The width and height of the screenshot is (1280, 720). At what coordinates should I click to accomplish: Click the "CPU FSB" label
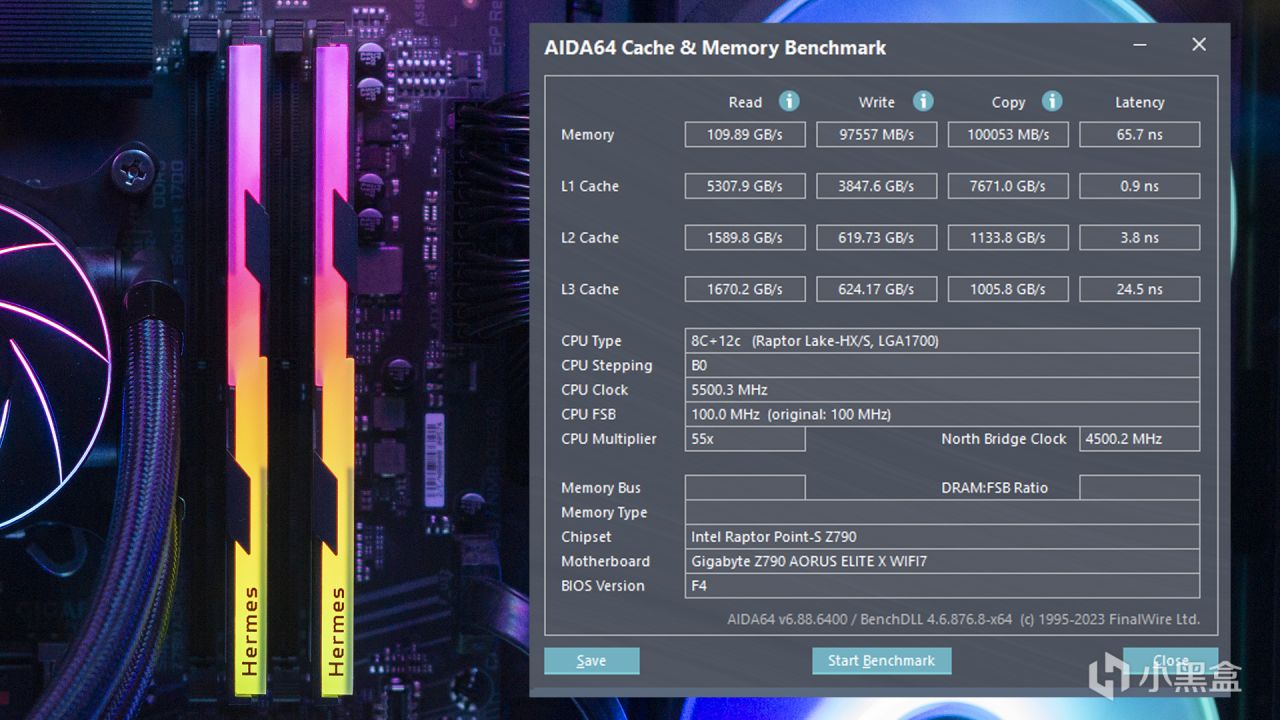(x=589, y=414)
